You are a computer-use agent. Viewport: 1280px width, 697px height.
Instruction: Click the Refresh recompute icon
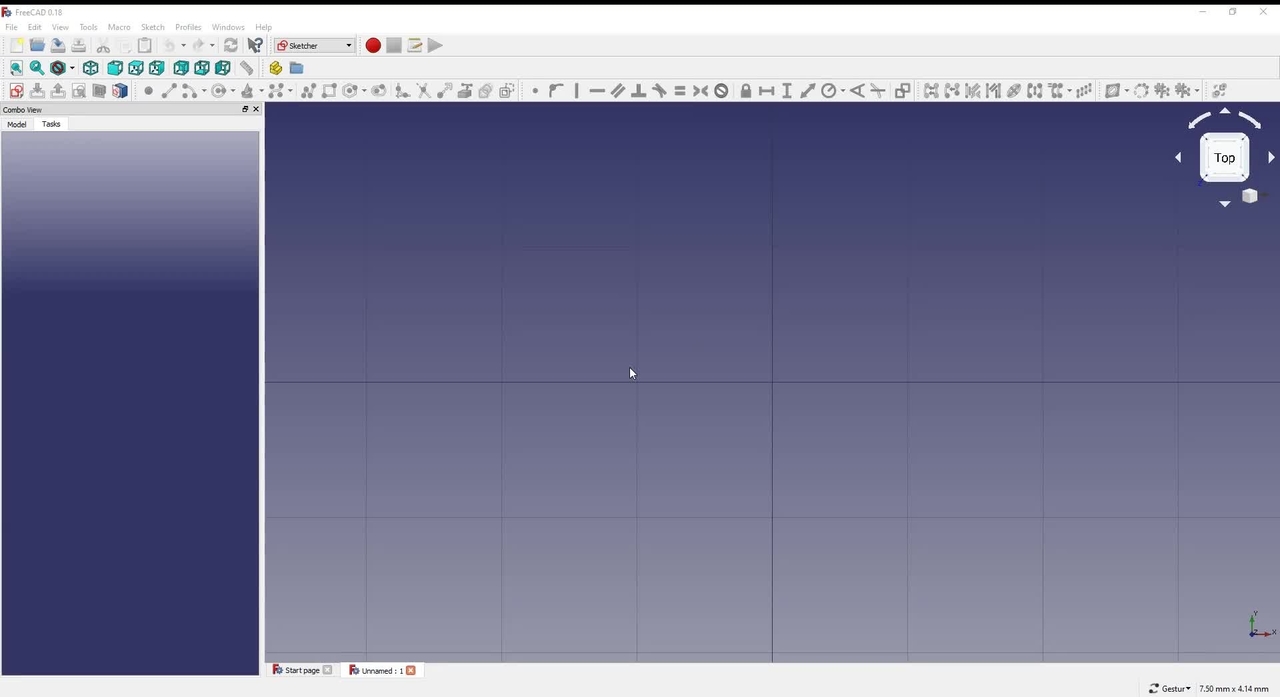click(231, 45)
